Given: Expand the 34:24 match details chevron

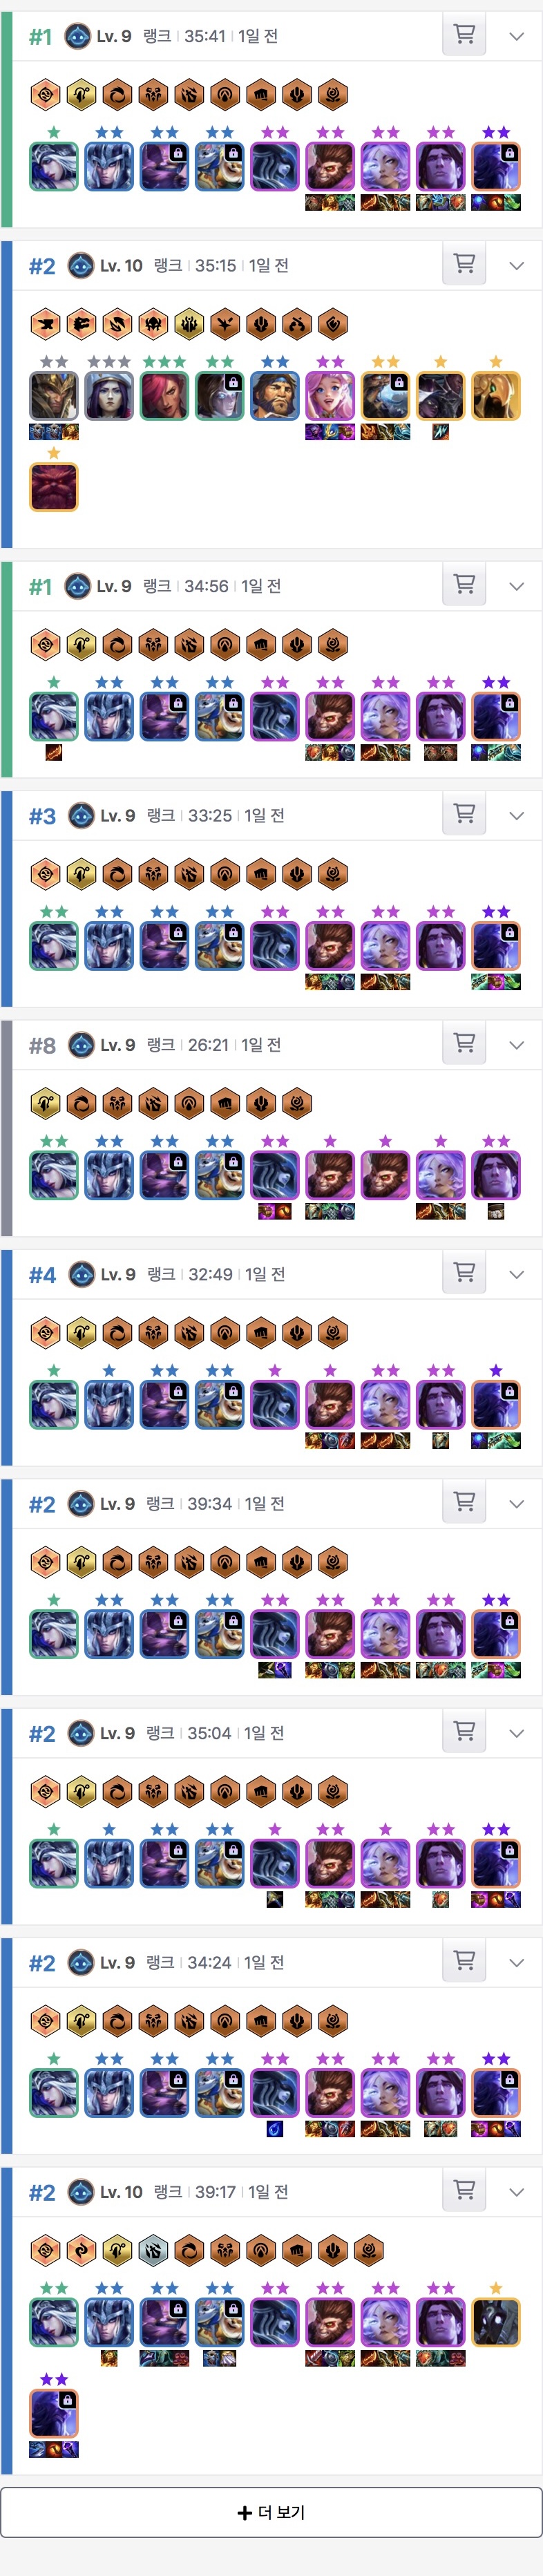Looking at the screenshot, I should (x=517, y=1962).
